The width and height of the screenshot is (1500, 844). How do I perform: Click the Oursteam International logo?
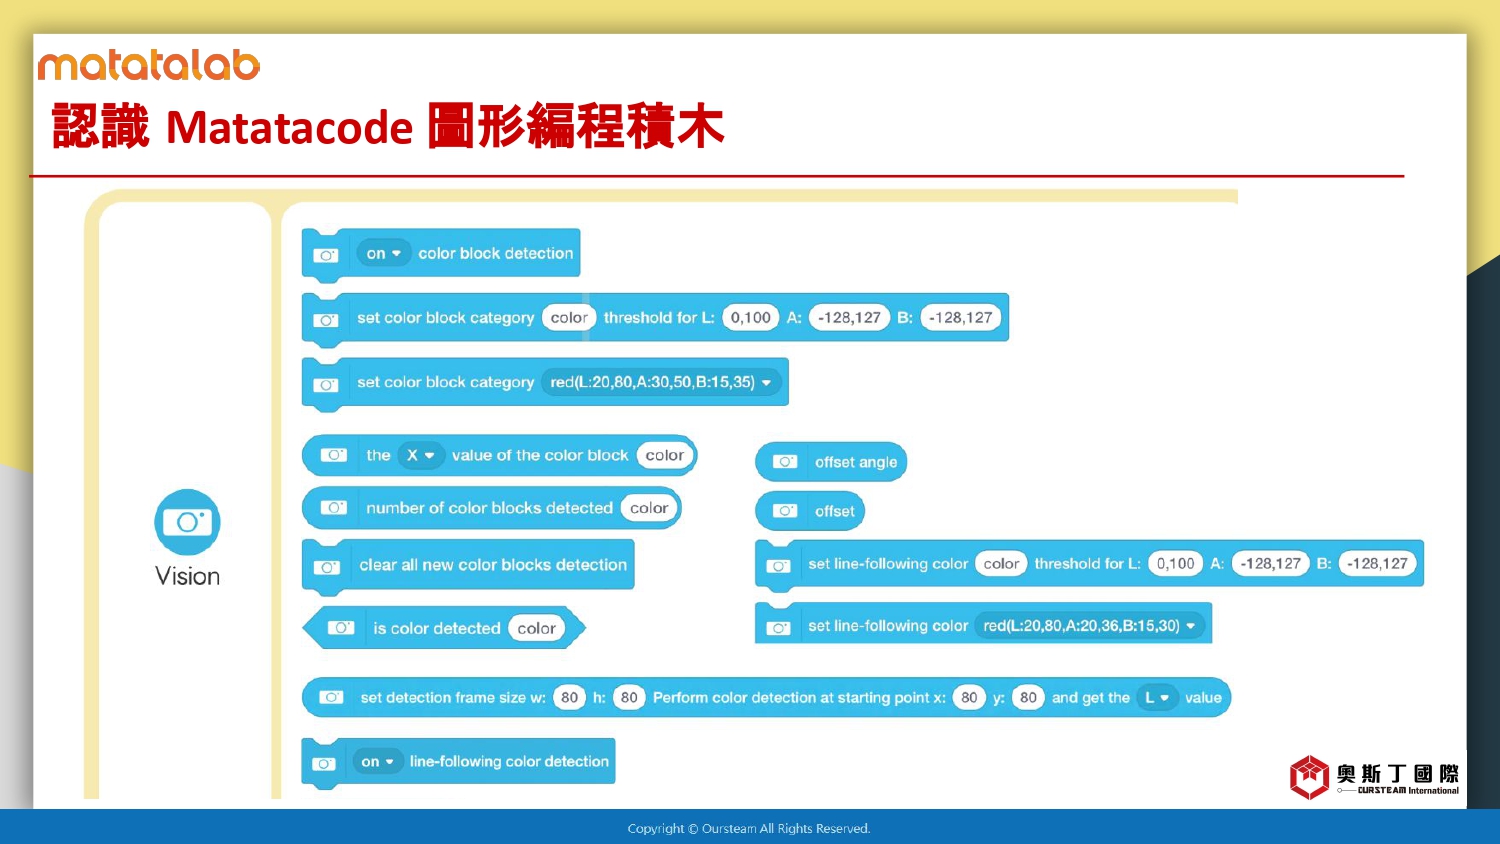[1374, 777]
